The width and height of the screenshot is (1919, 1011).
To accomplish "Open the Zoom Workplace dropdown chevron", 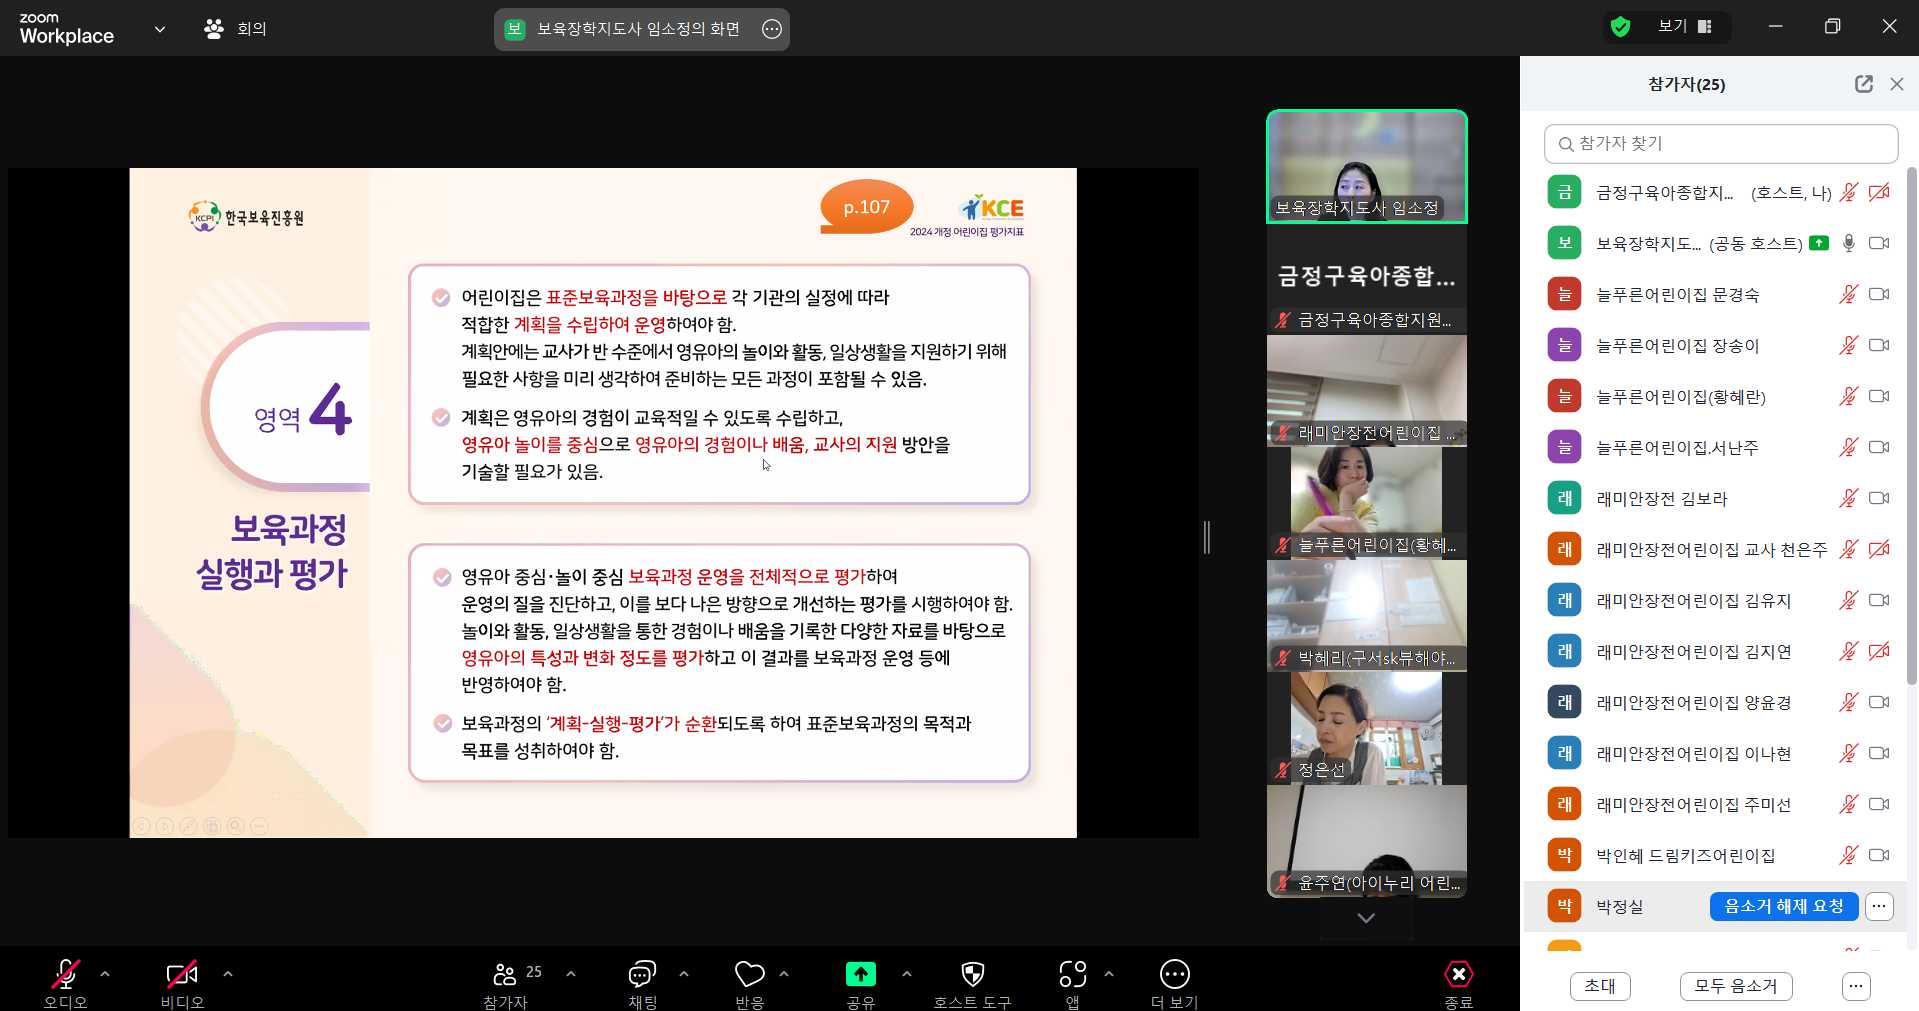I will click(x=160, y=29).
